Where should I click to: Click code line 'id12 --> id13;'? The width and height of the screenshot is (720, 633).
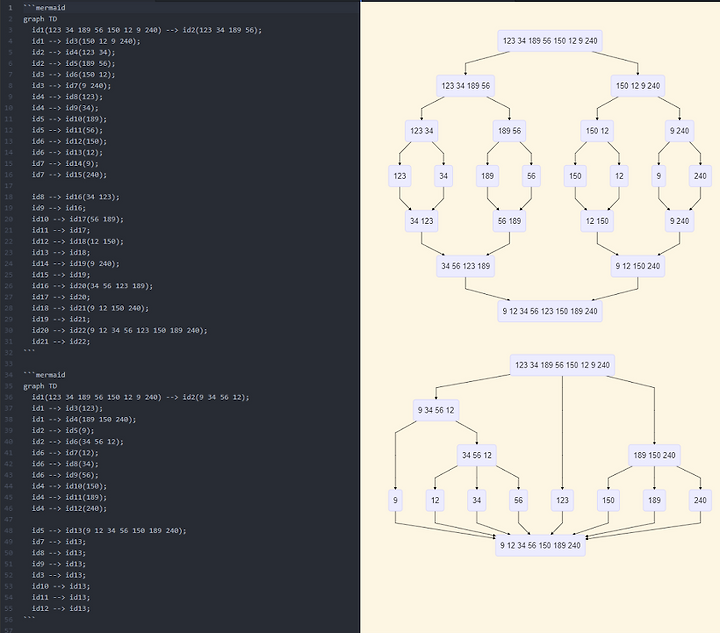[x=61, y=609]
